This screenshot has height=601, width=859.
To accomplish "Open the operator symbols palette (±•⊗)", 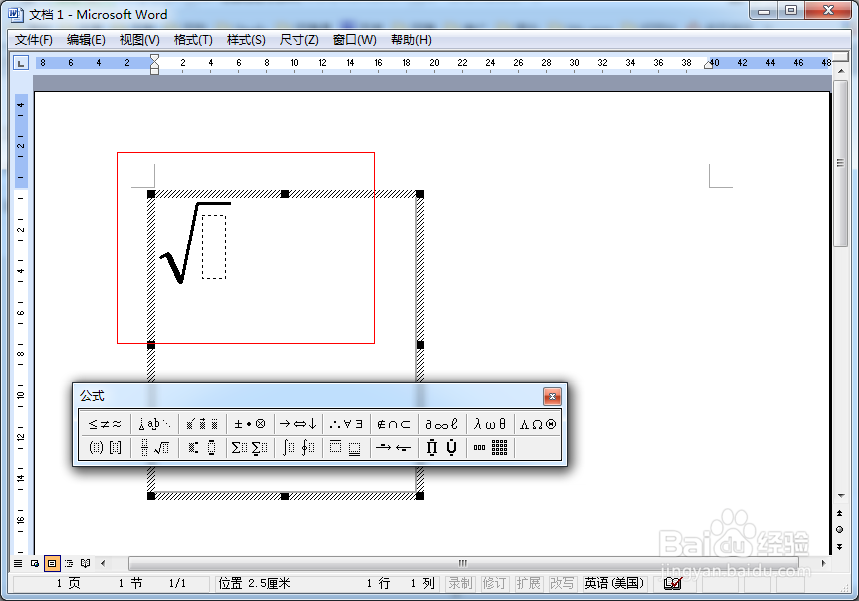I will [250, 424].
